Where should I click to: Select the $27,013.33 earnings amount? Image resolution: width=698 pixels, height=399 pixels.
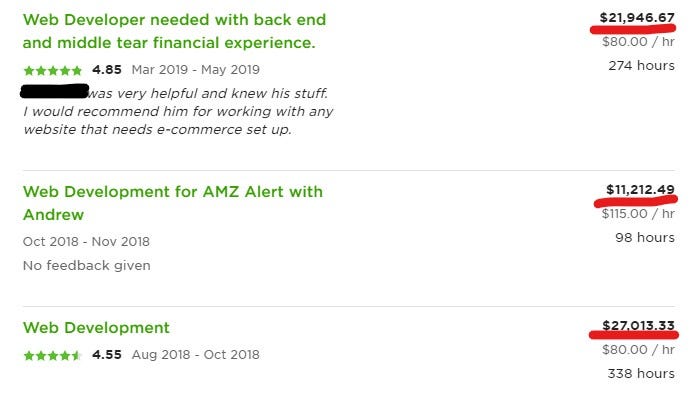(x=638, y=326)
